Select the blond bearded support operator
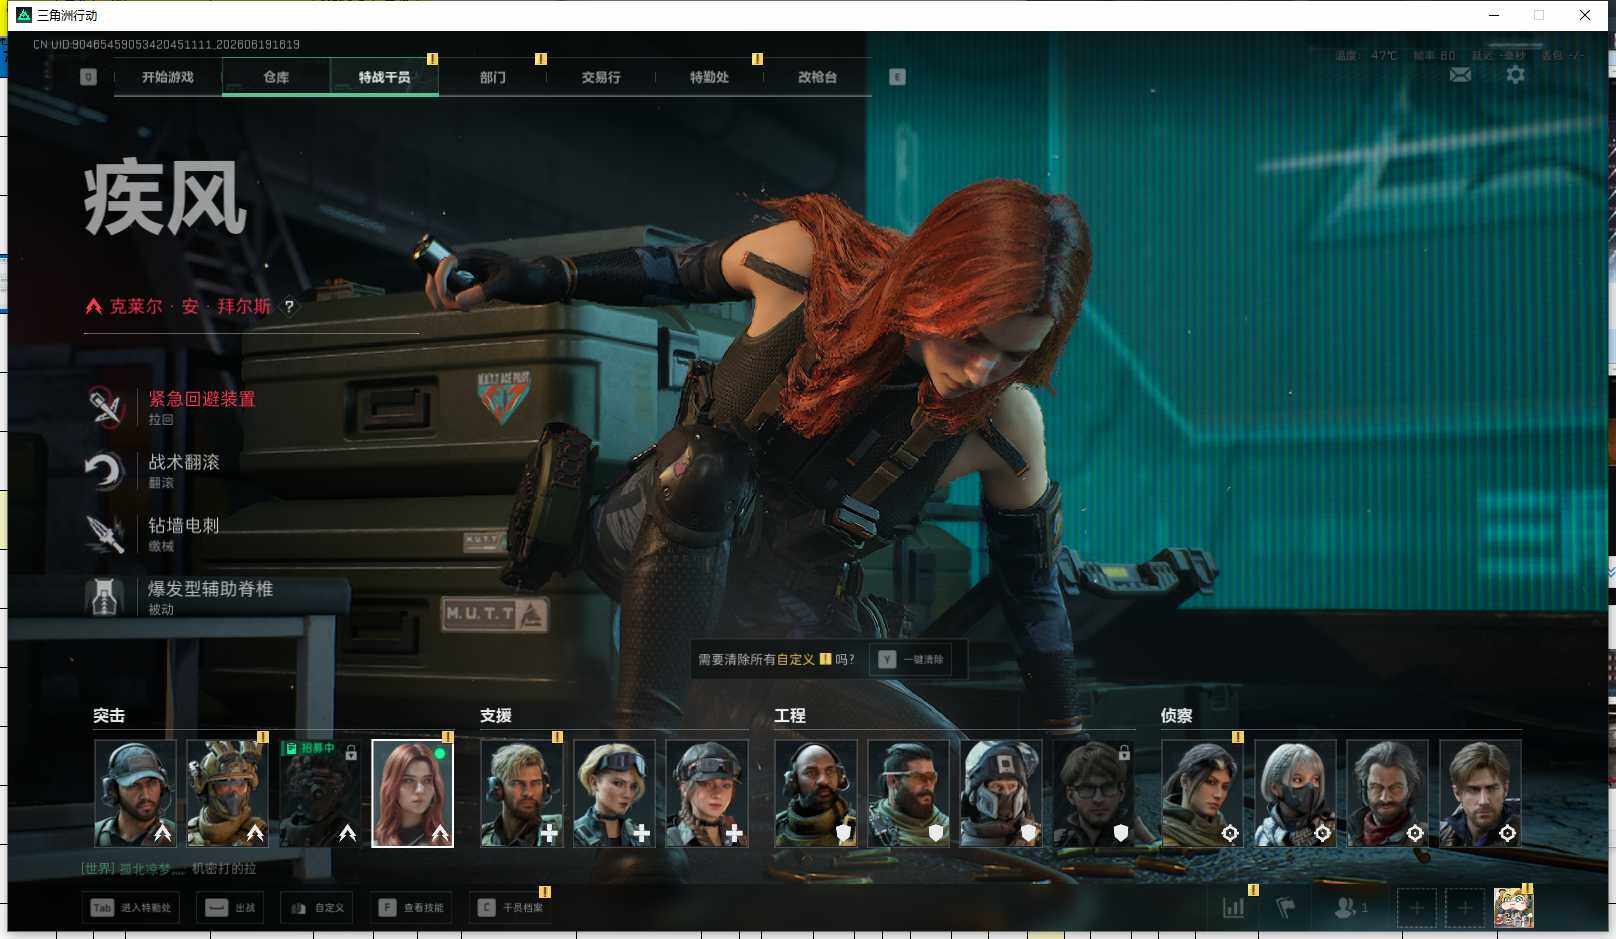1616x939 pixels. [x=521, y=794]
